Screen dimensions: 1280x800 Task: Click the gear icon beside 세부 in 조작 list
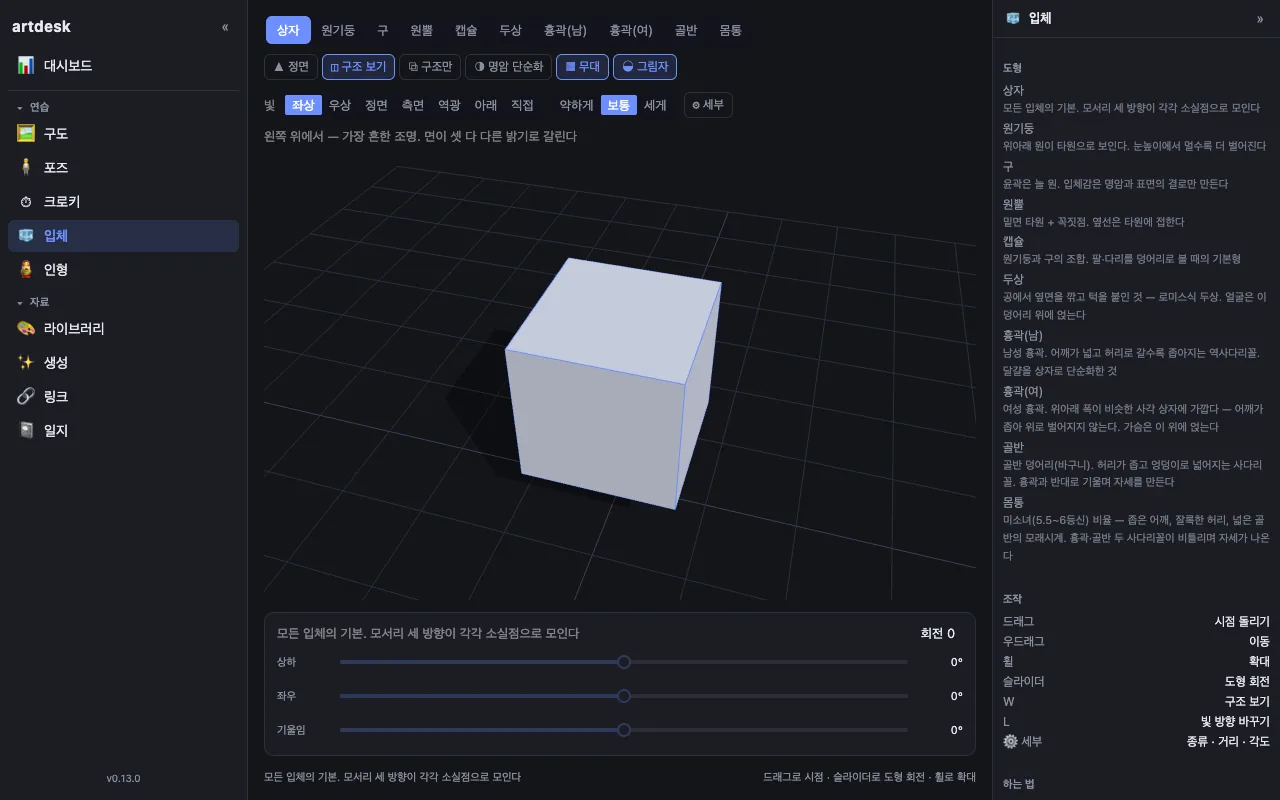click(x=1010, y=741)
